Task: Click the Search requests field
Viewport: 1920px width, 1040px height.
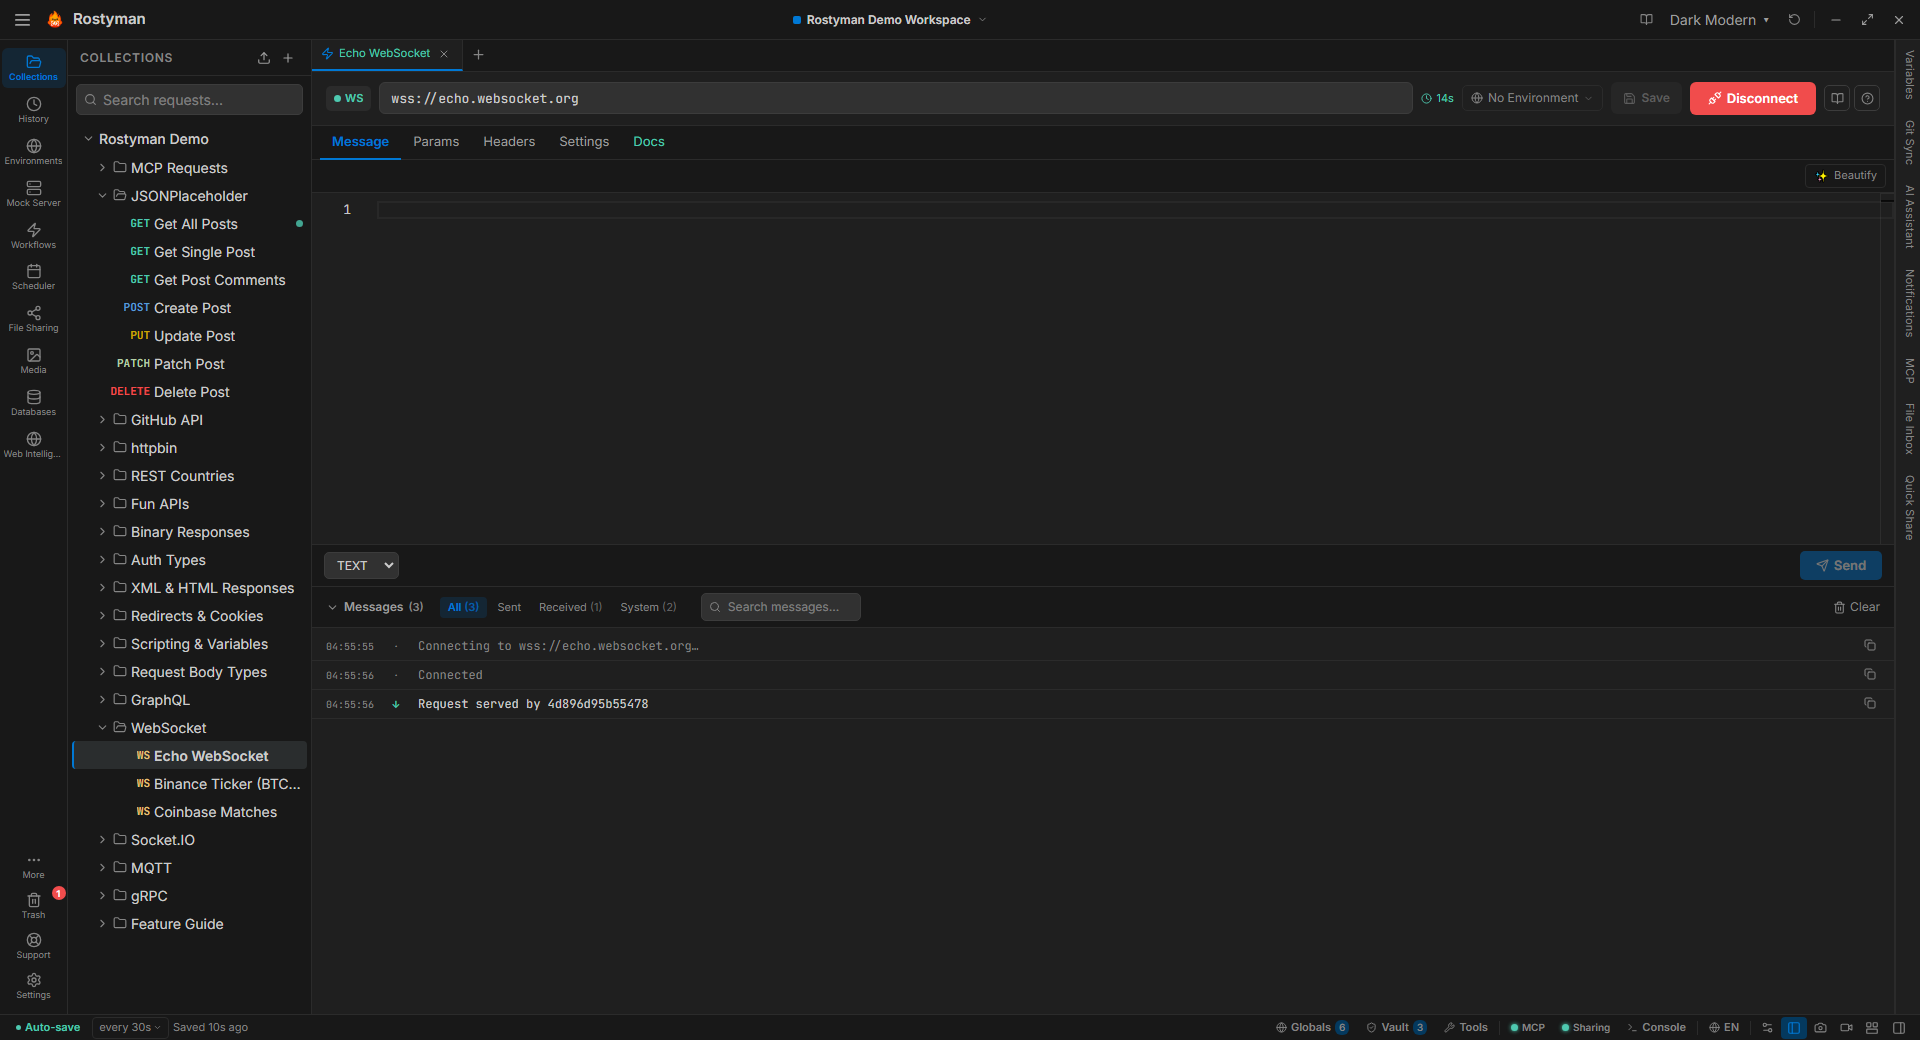Action: pyautogui.click(x=189, y=100)
